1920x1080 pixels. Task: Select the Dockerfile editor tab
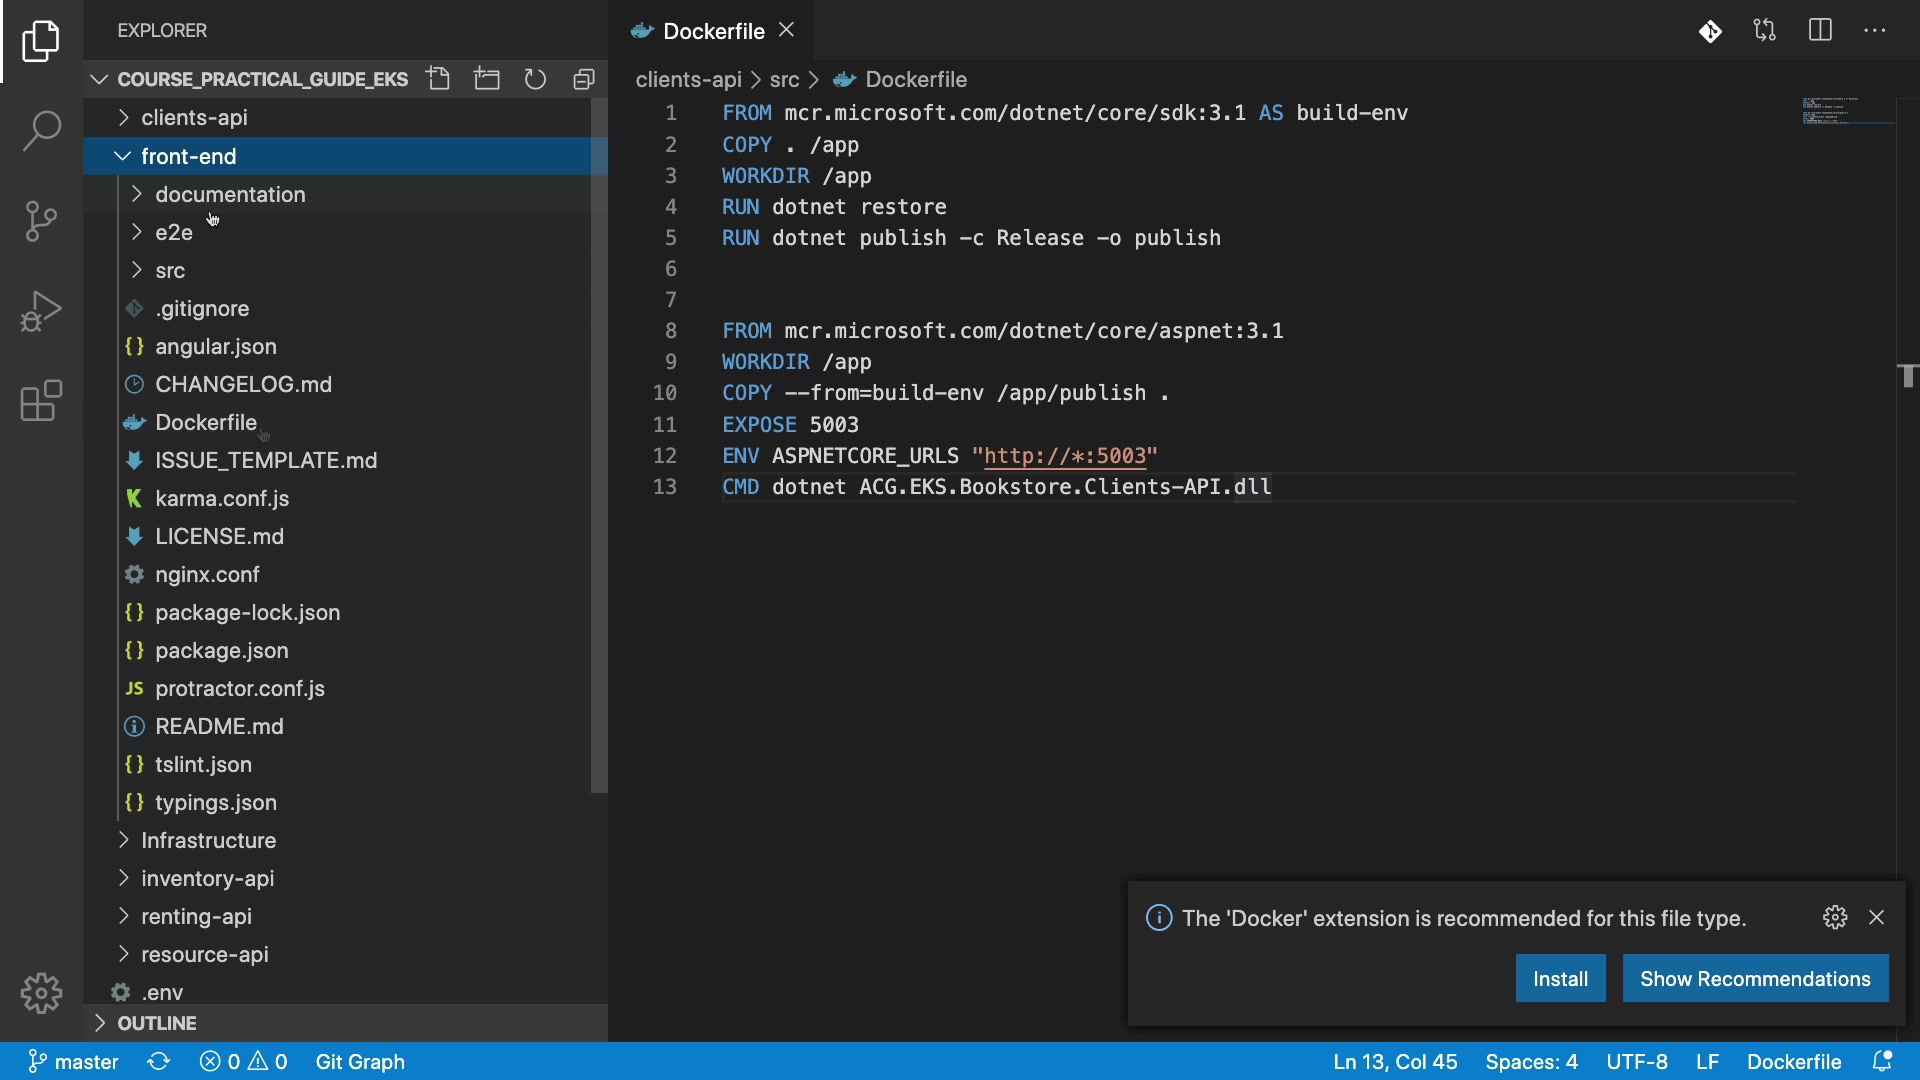(x=712, y=31)
